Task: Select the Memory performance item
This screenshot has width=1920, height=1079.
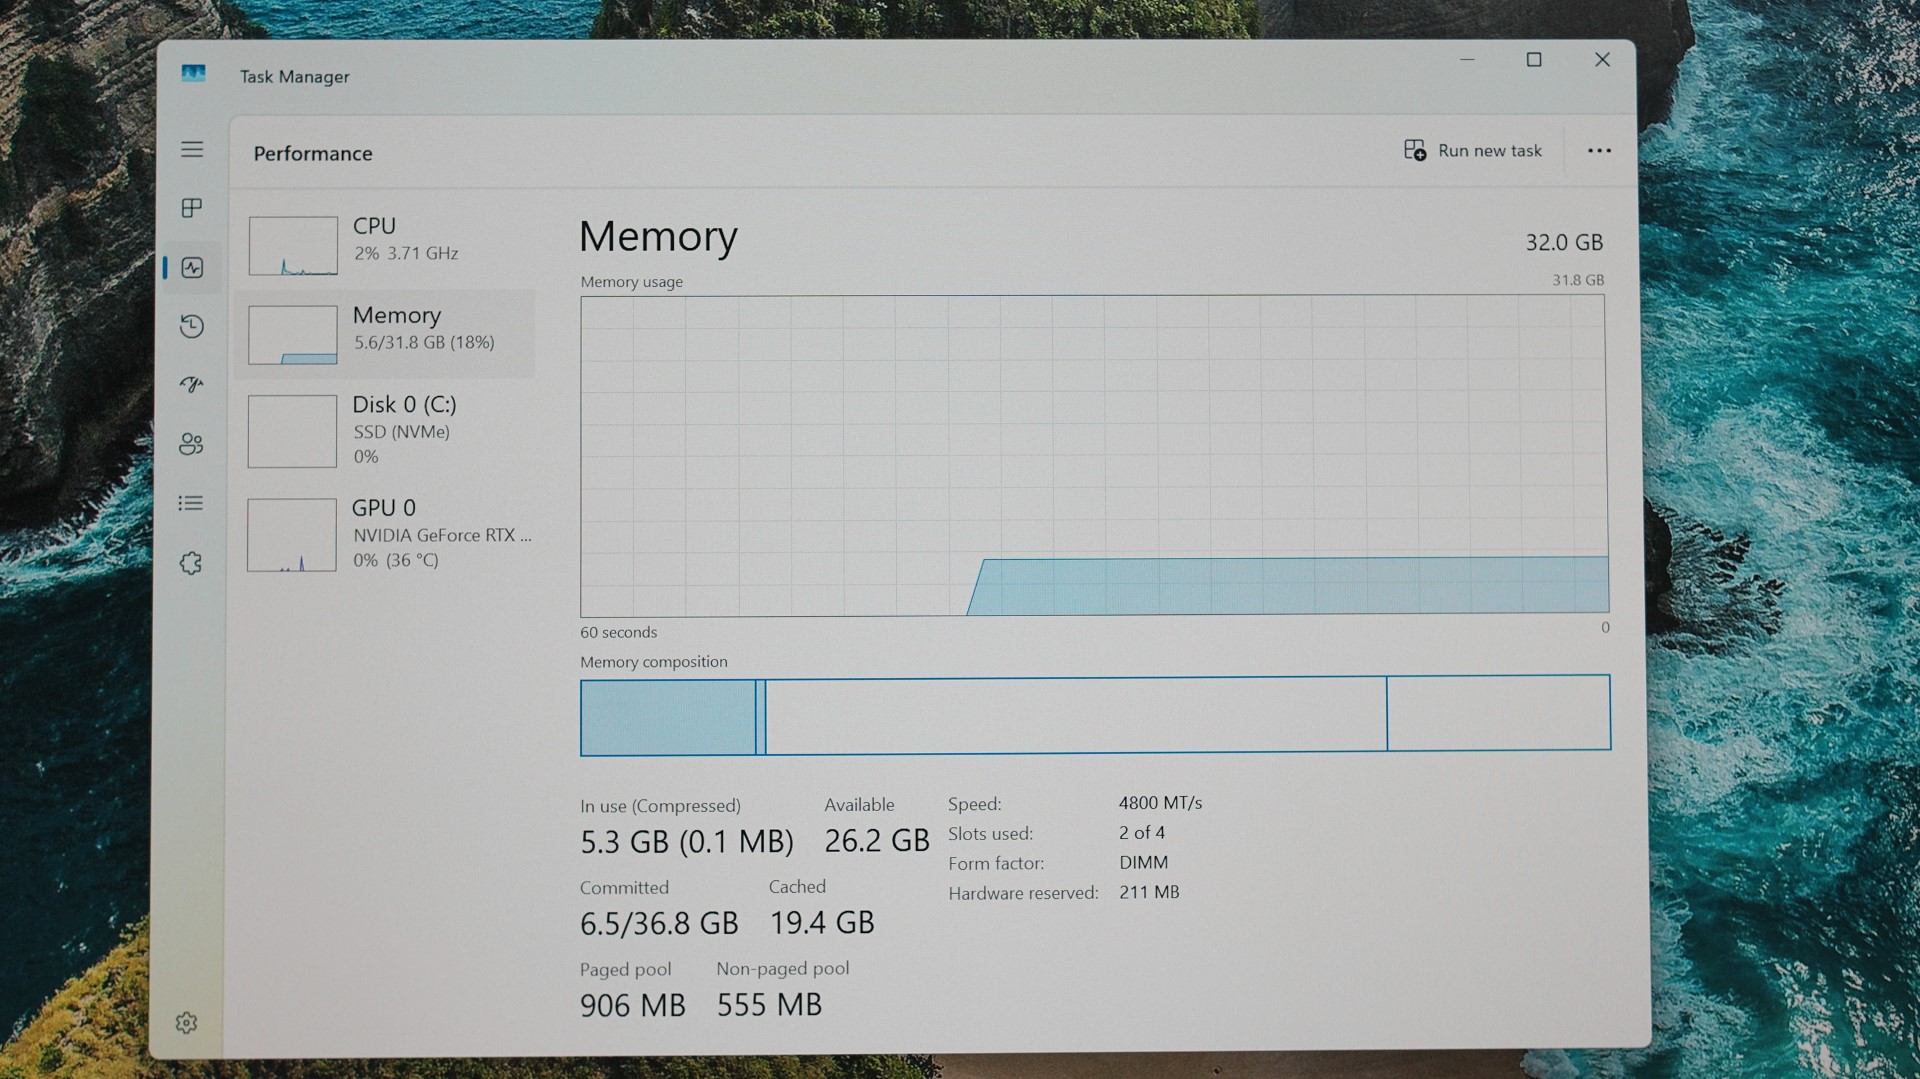Action: coord(390,330)
